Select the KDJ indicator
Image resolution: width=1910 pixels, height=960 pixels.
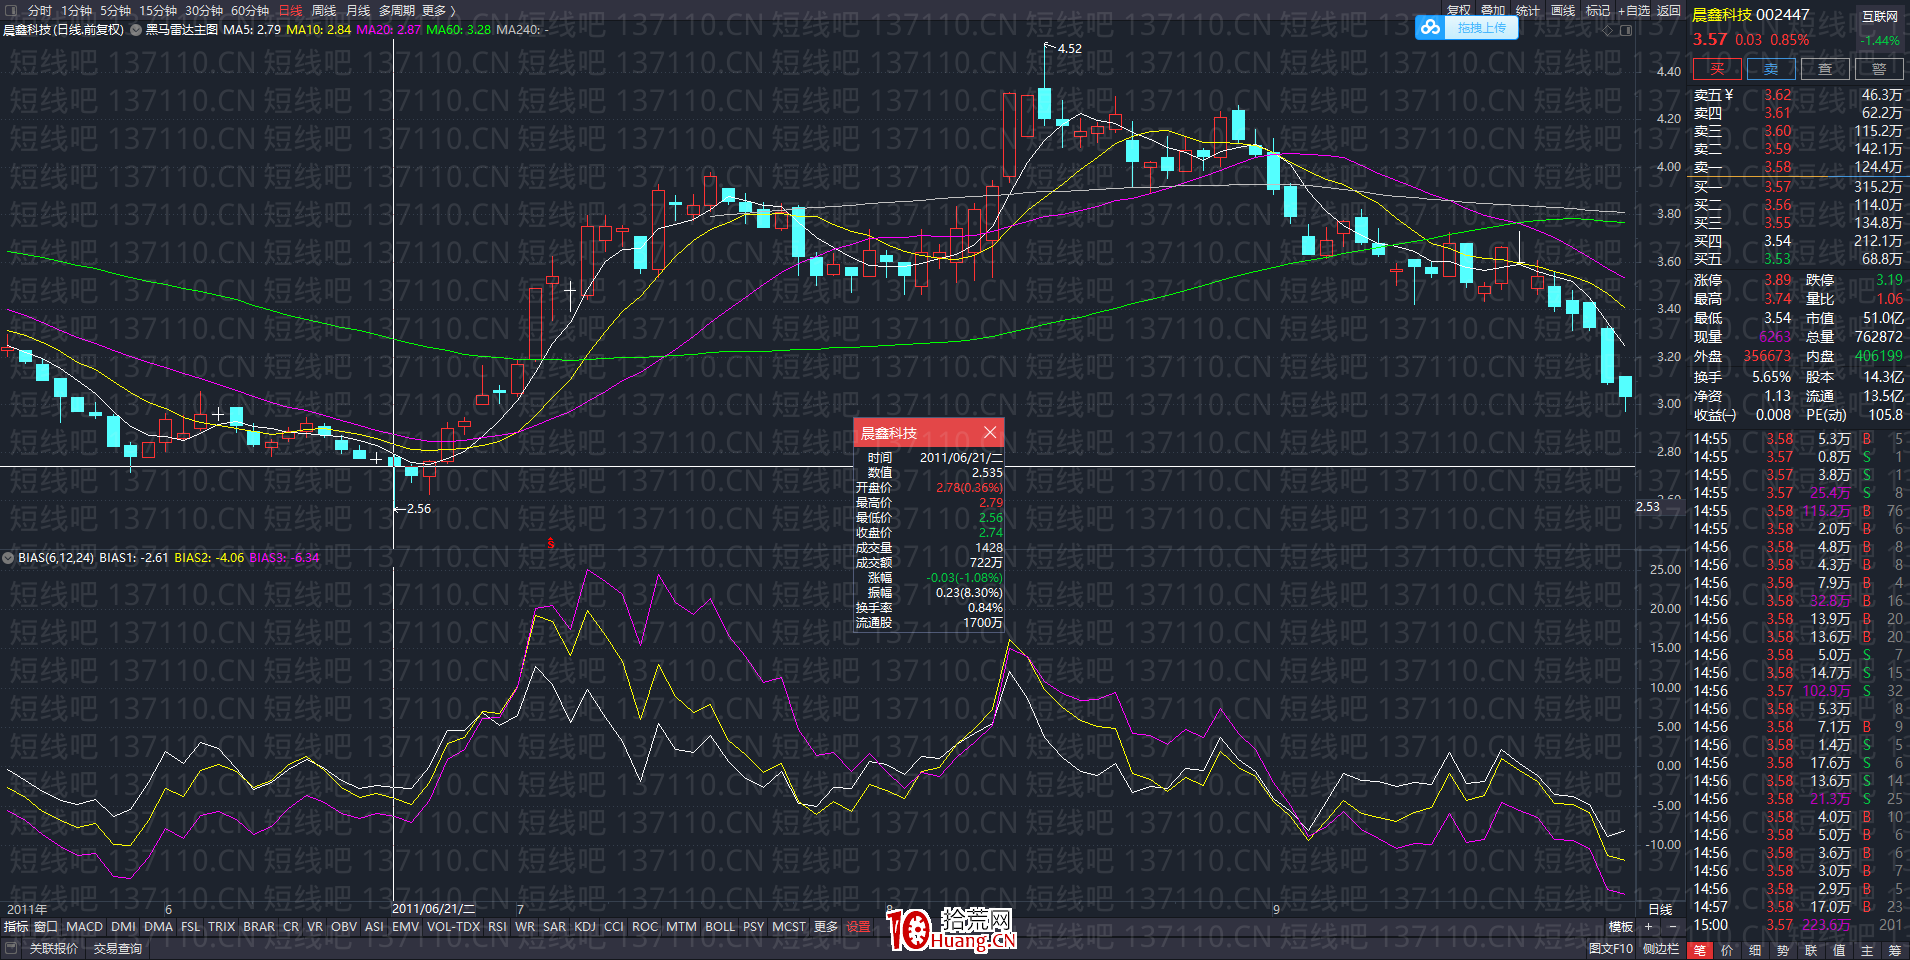(x=585, y=927)
